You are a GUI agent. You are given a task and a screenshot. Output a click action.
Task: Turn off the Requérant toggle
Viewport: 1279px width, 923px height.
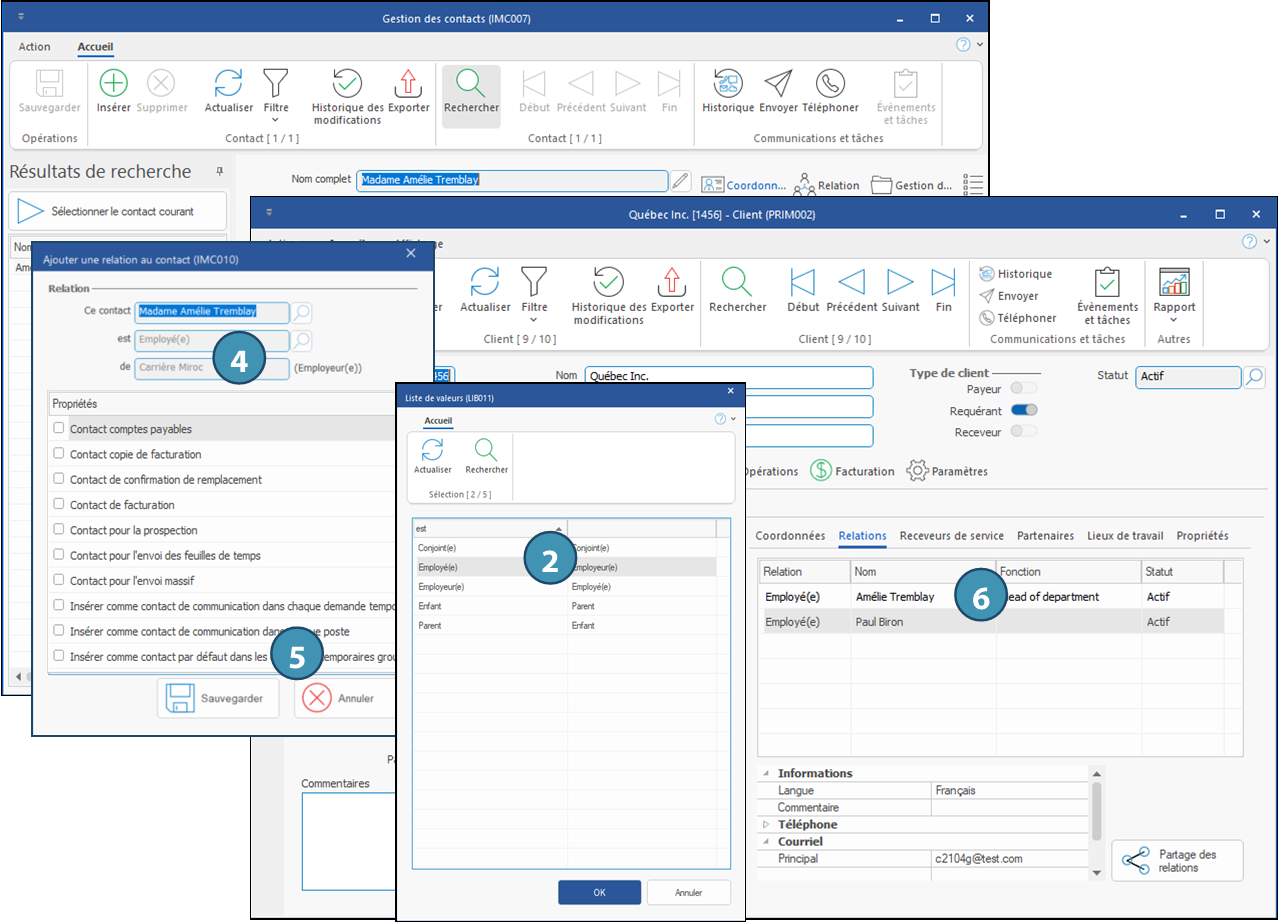pos(1024,410)
